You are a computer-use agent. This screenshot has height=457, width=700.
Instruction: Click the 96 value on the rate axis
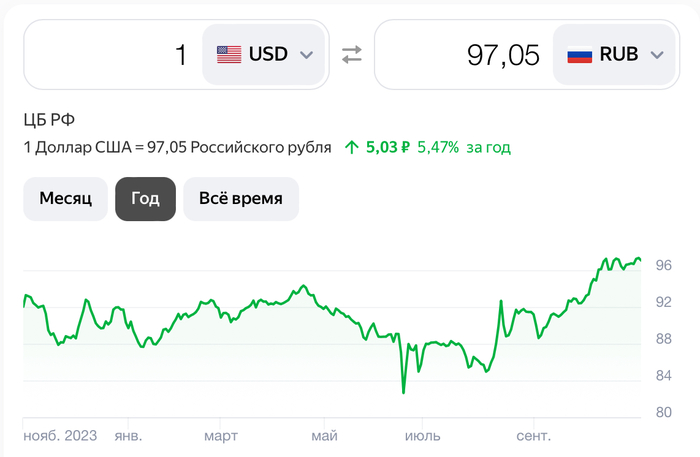point(663,266)
